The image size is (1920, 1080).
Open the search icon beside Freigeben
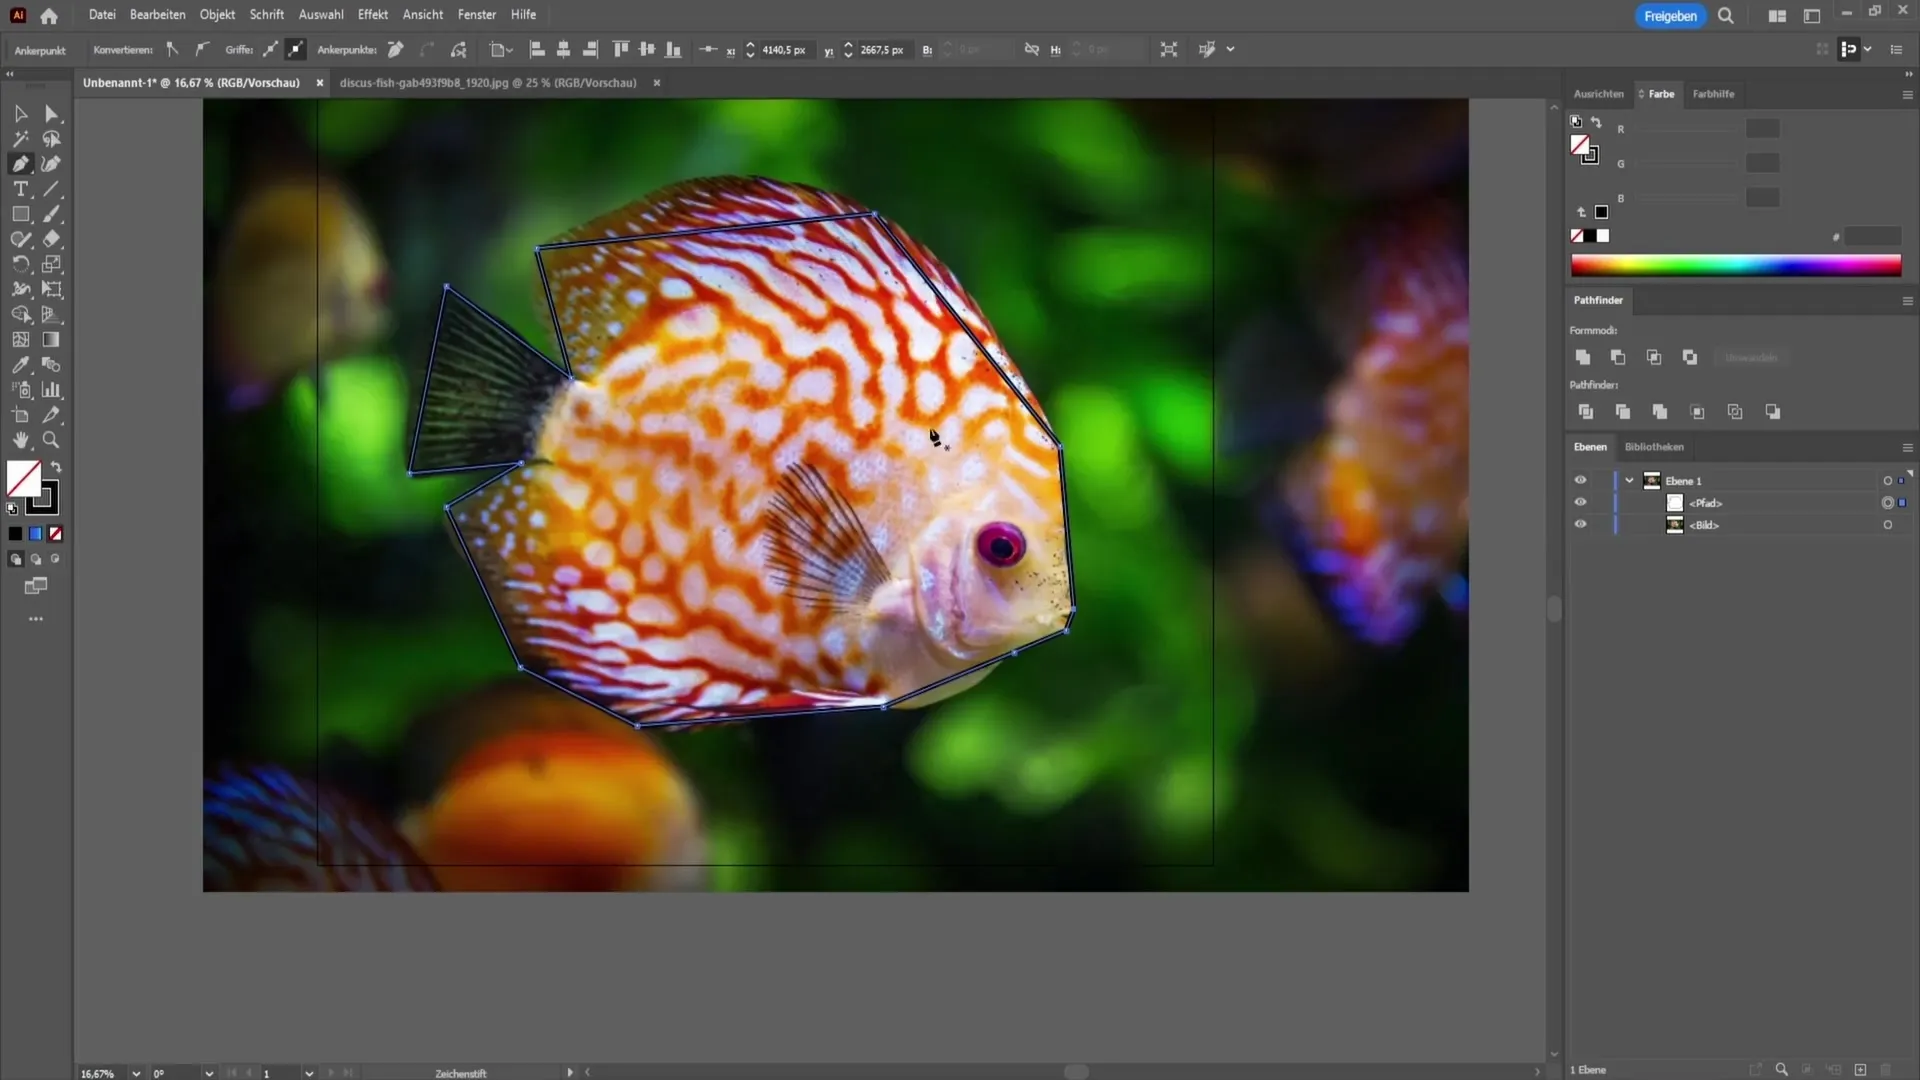[1726, 16]
